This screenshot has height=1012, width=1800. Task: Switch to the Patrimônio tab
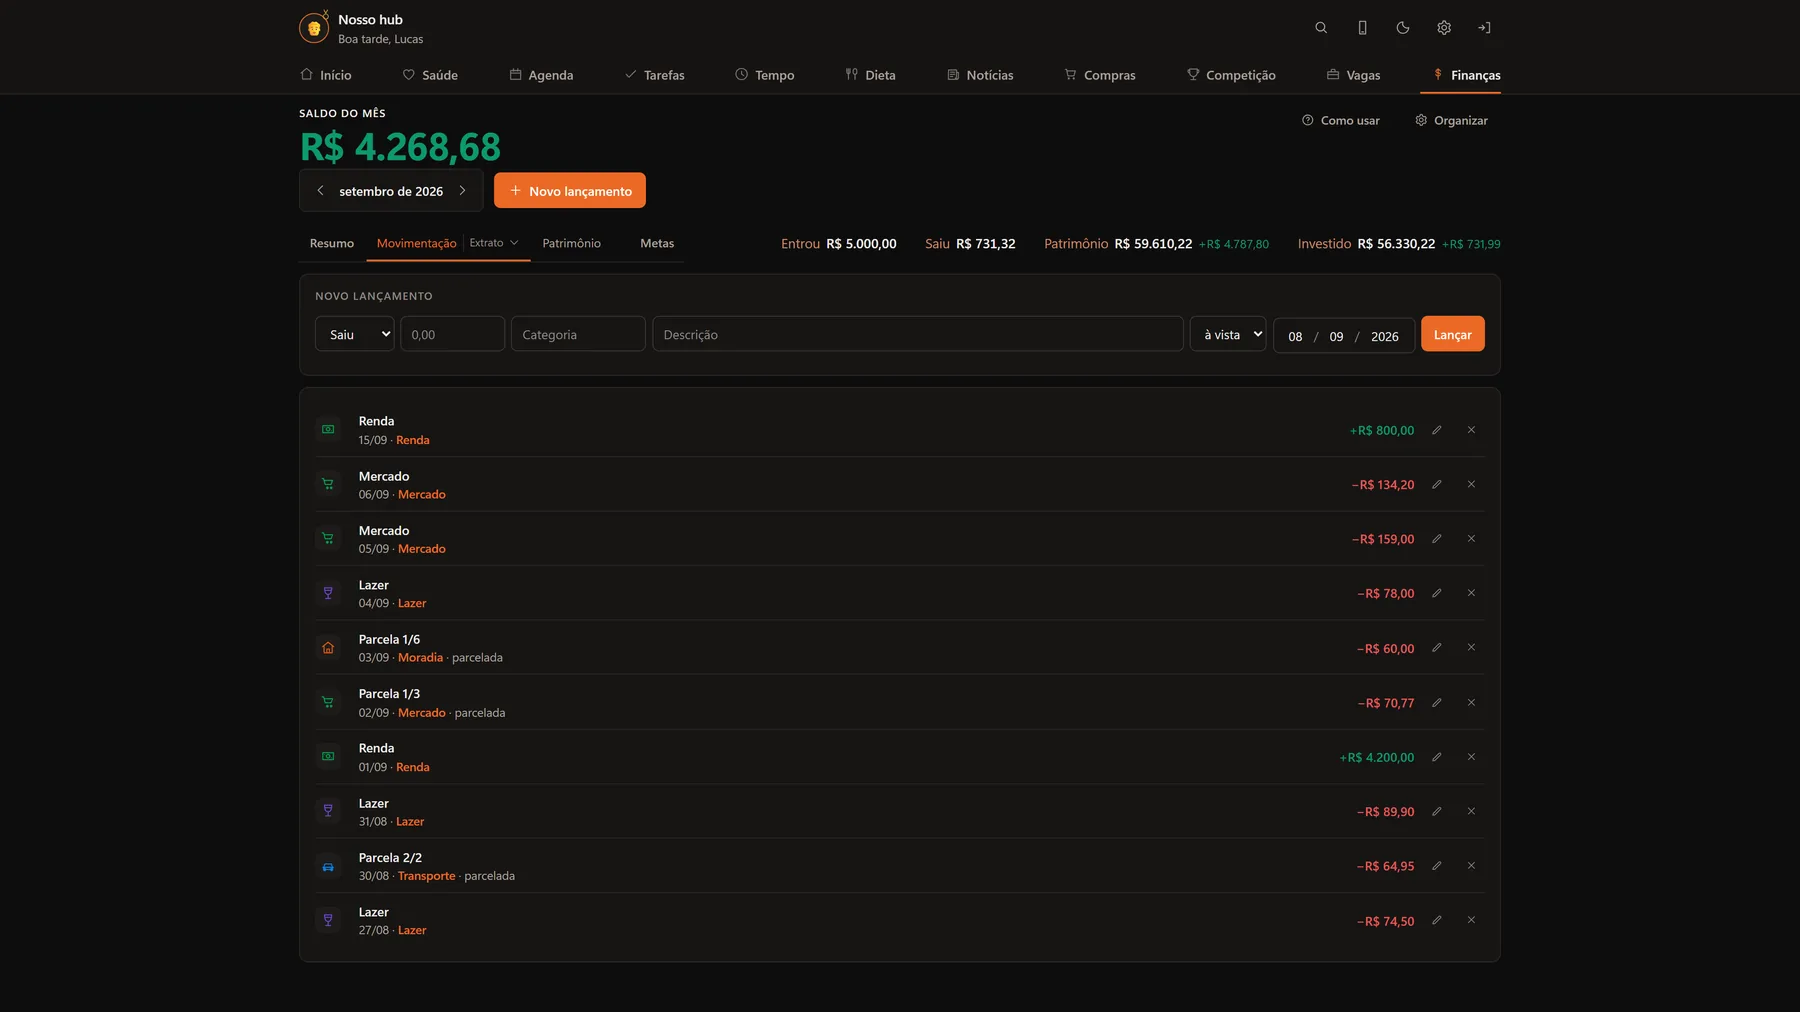(x=571, y=243)
